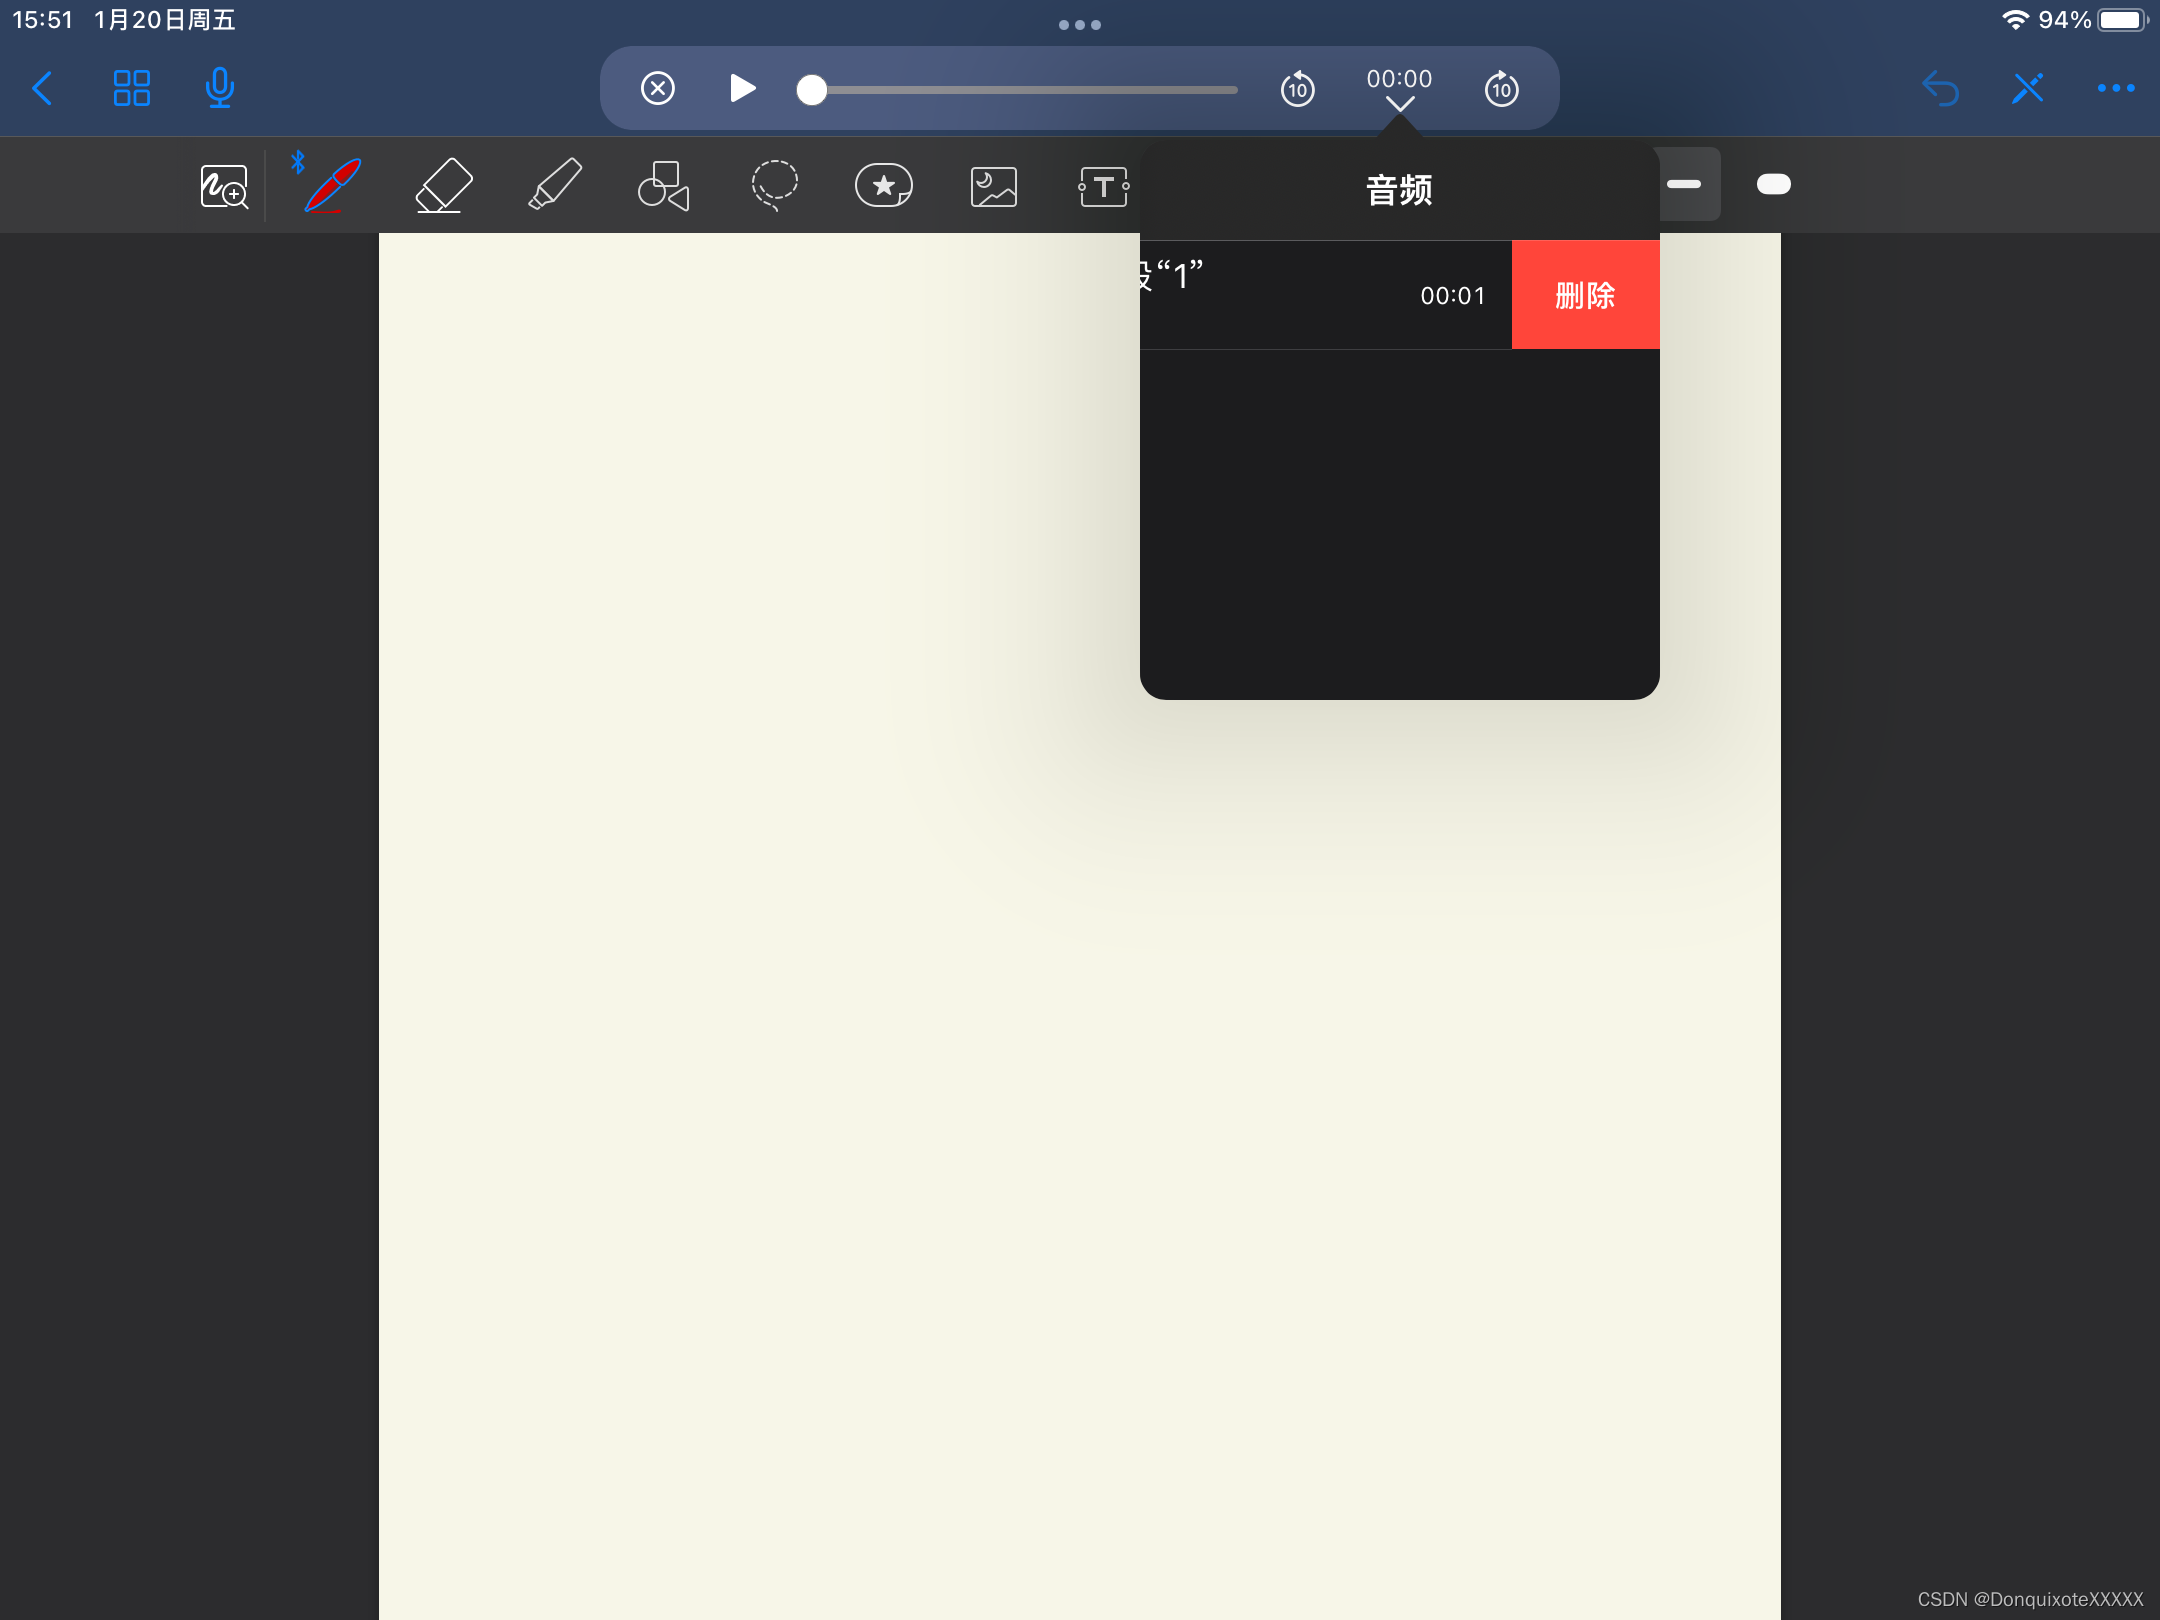Select the Eraser tool
The height and width of the screenshot is (1620, 2160).
click(443, 185)
